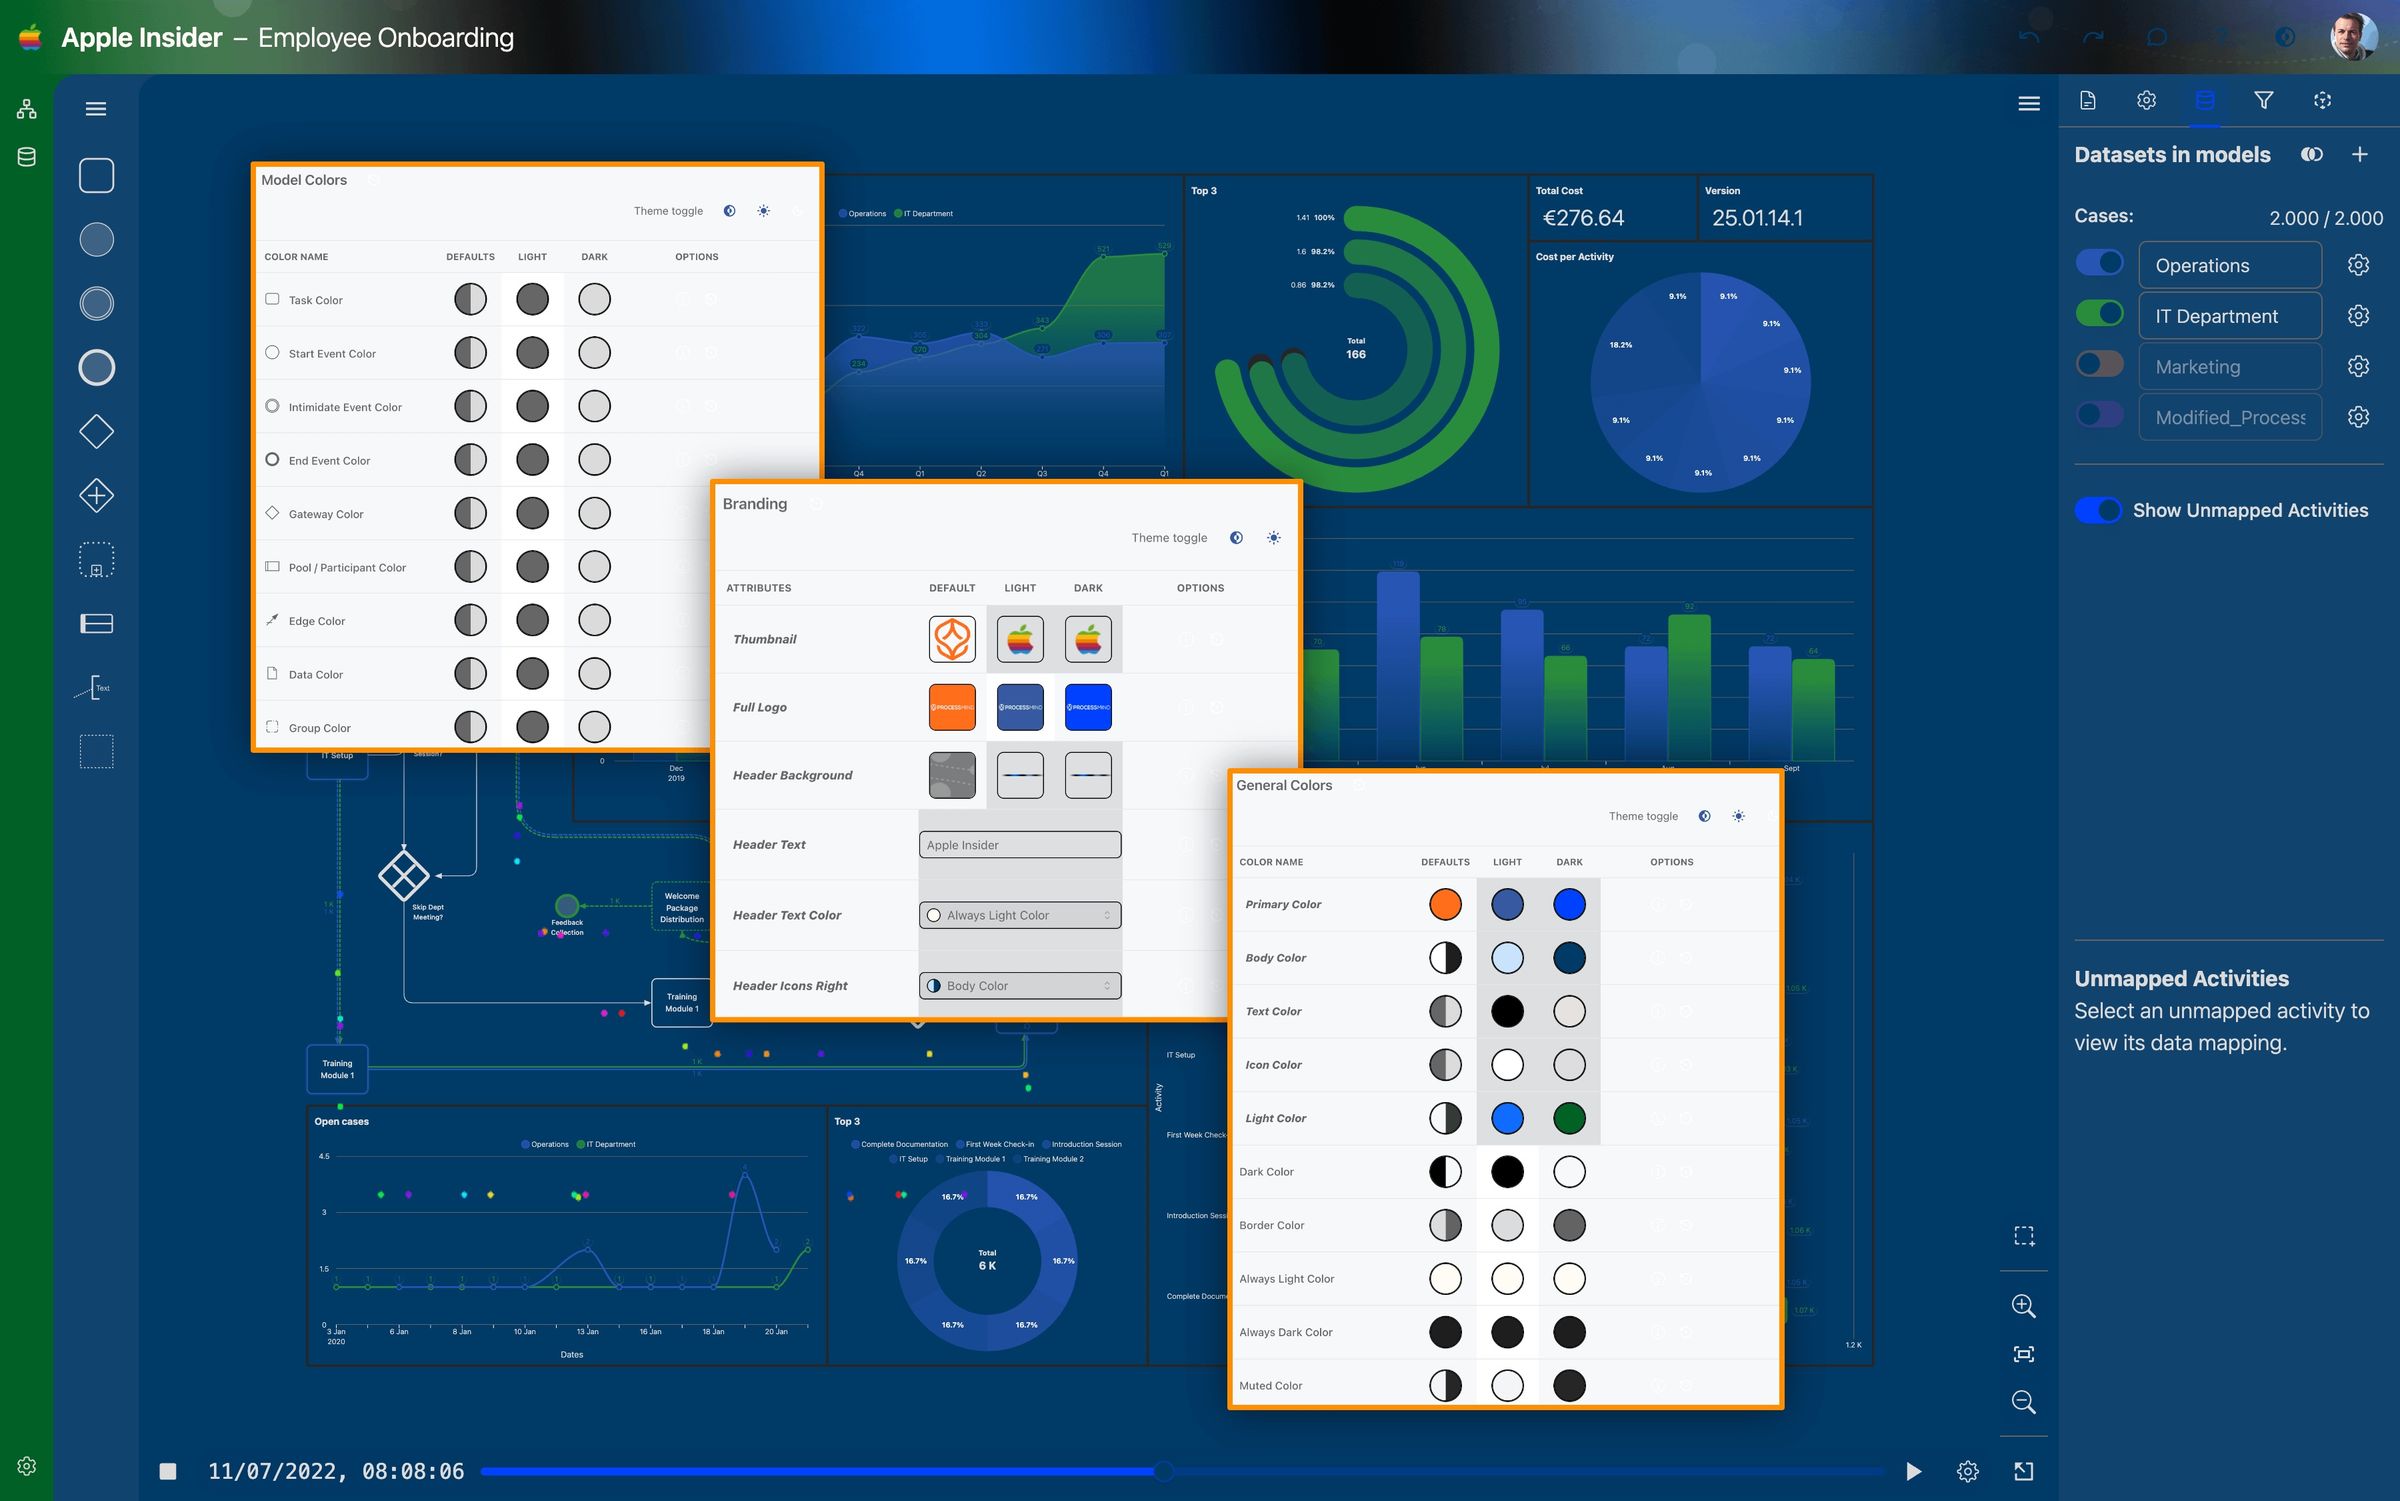
Task: Open the hamburger menu above the shape tools
Action: 96,108
